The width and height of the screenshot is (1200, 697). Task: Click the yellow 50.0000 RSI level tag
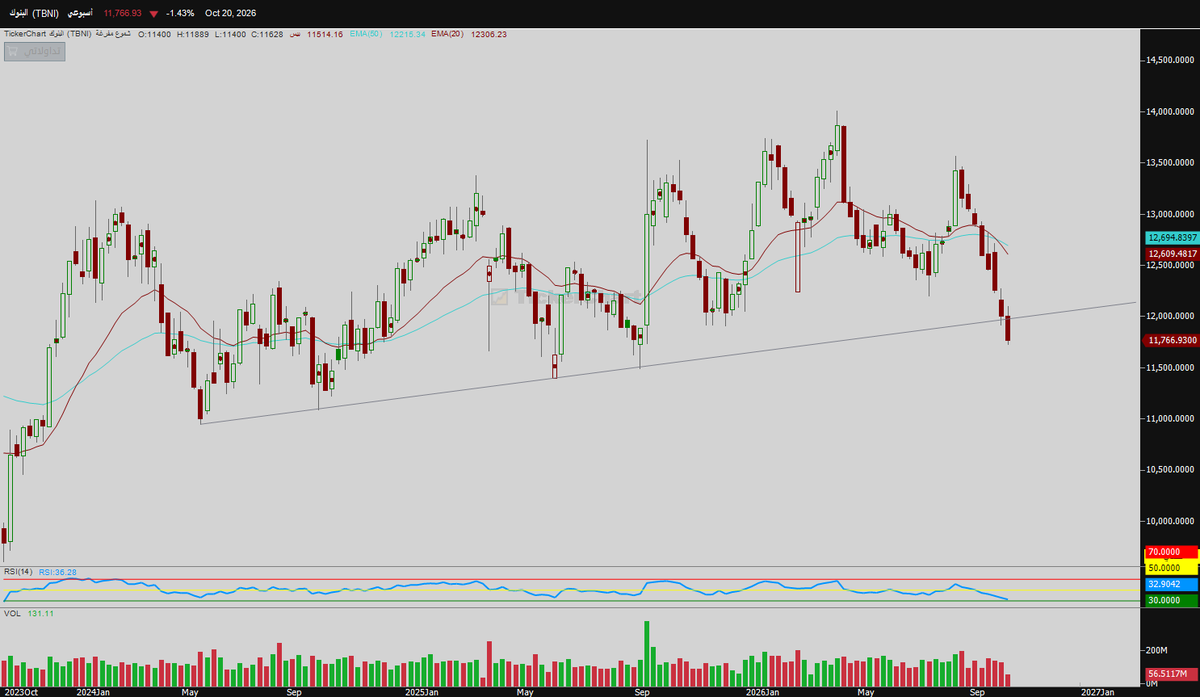coord(1172,567)
